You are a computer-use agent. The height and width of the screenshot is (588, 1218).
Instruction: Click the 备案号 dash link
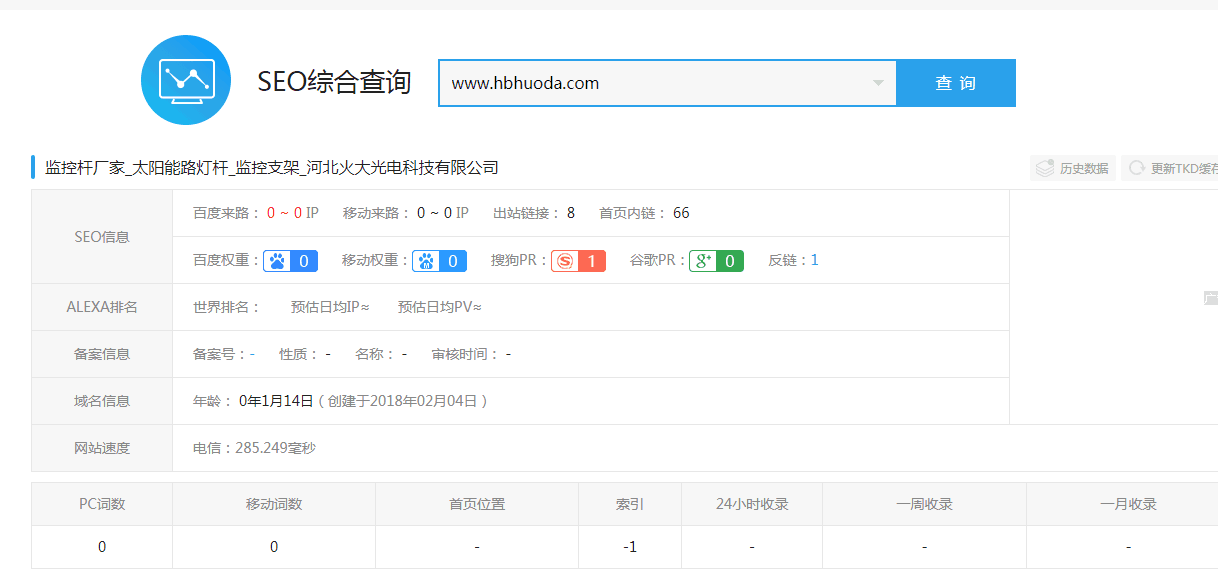coord(252,354)
